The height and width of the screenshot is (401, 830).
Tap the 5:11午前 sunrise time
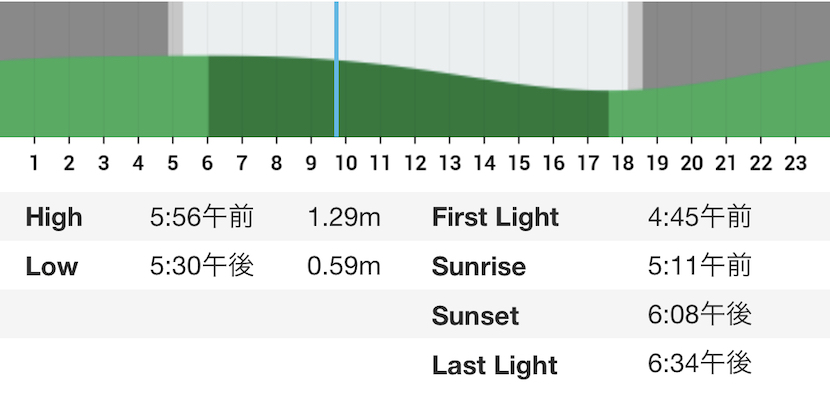pyautogui.click(x=700, y=266)
